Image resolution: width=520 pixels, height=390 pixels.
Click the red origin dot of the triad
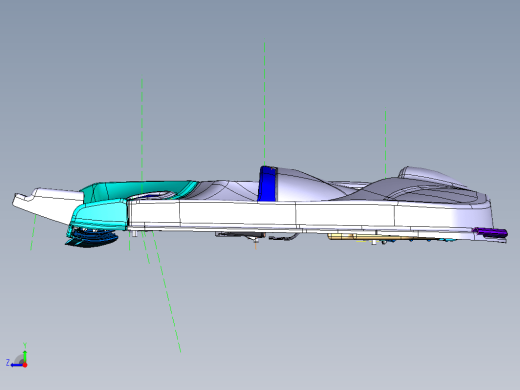coord(25,365)
